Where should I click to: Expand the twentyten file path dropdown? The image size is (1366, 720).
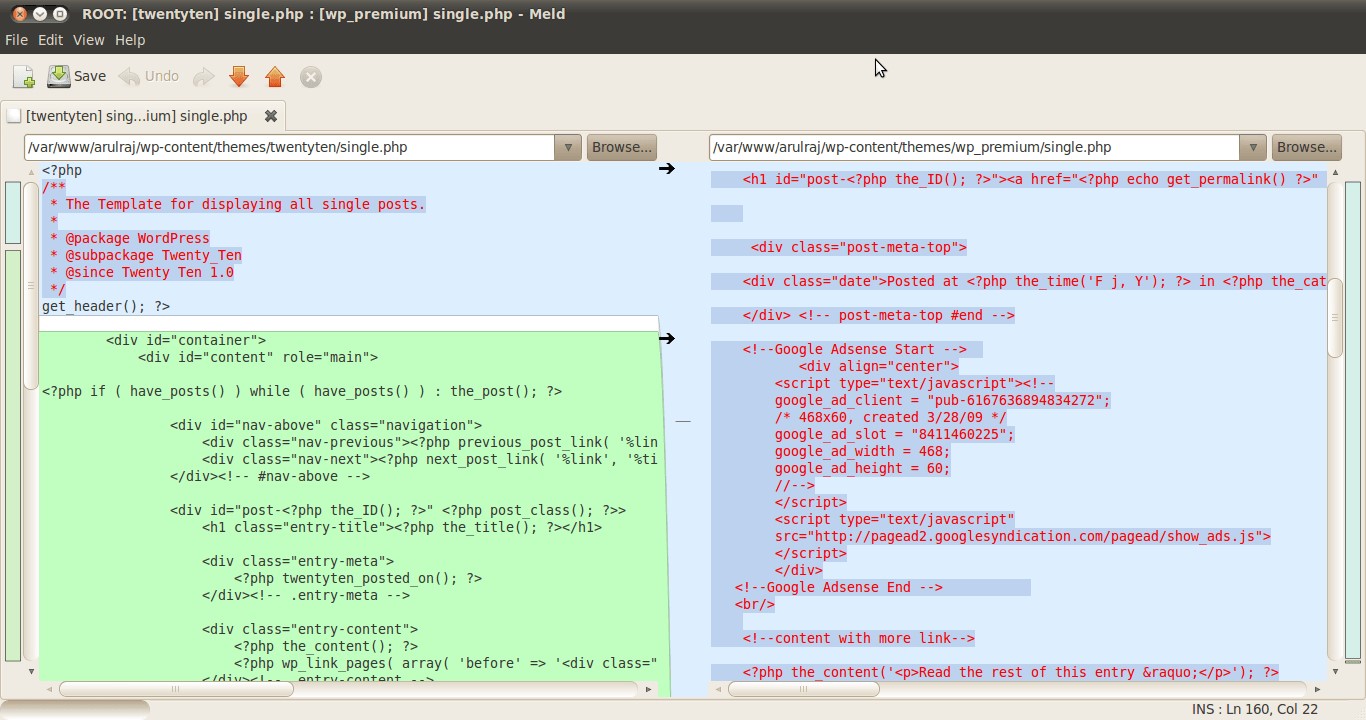click(x=568, y=147)
